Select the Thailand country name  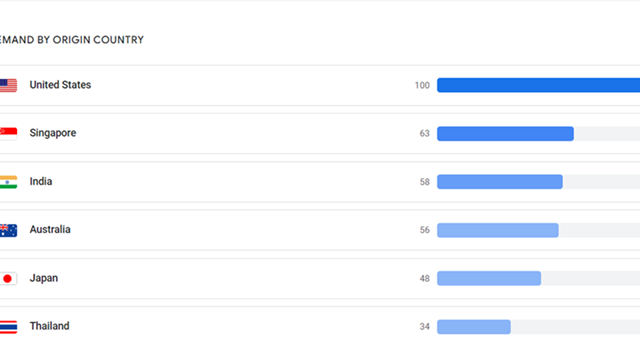tap(49, 326)
